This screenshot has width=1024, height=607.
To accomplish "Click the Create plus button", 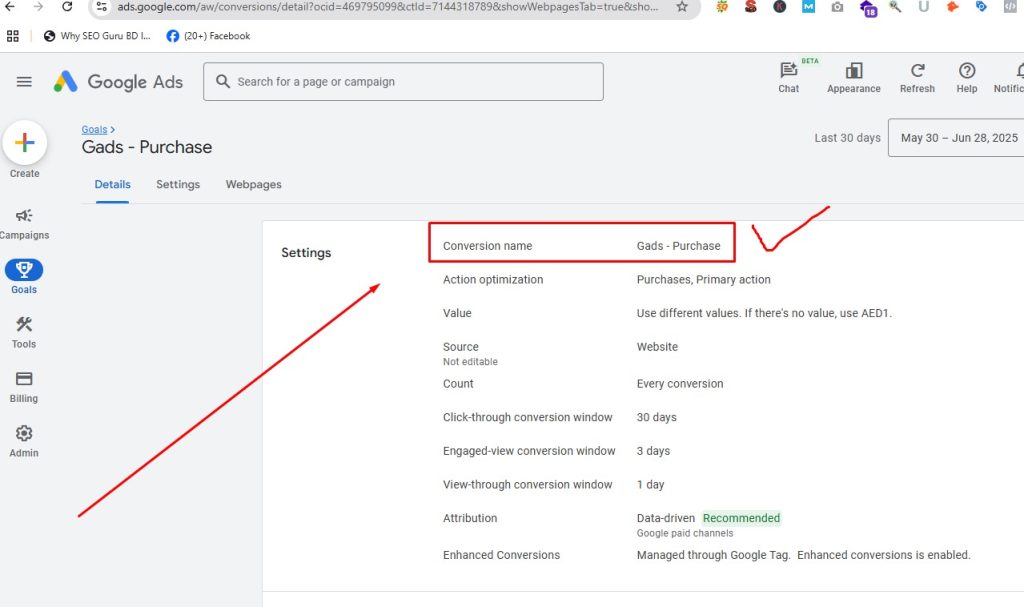I will pyautogui.click(x=25, y=143).
